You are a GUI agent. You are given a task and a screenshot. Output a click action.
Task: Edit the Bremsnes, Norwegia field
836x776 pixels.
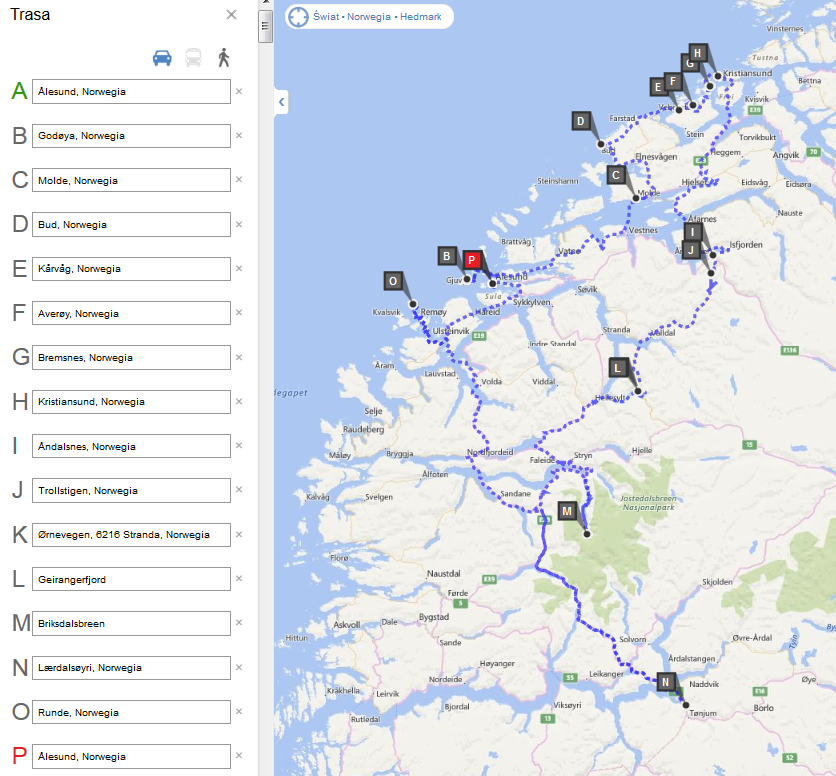131,357
